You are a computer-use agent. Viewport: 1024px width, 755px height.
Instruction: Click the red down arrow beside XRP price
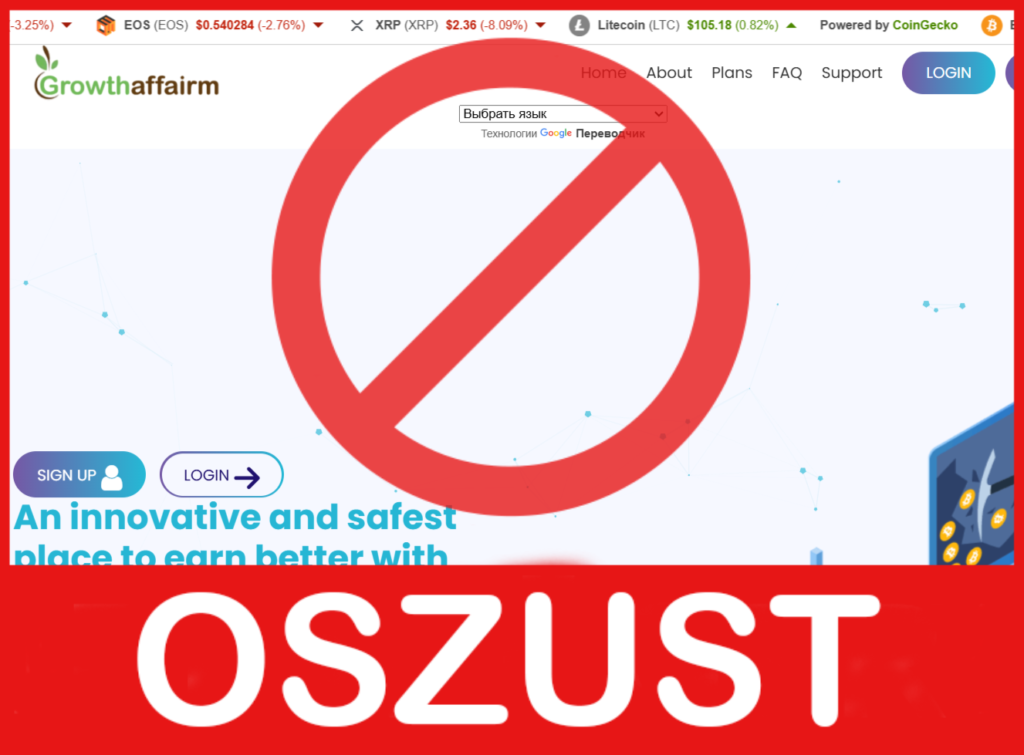tap(540, 25)
